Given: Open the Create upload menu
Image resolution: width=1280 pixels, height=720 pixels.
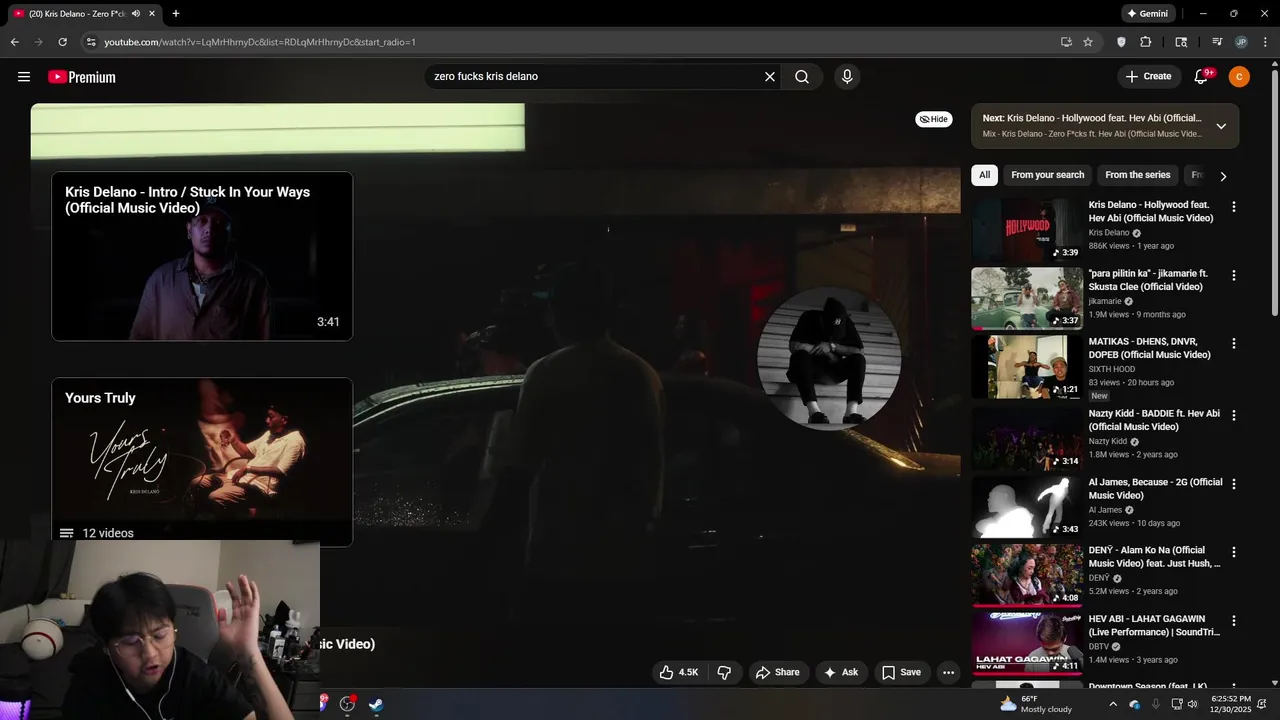Looking at the screenshot, I should [1148, 77].
